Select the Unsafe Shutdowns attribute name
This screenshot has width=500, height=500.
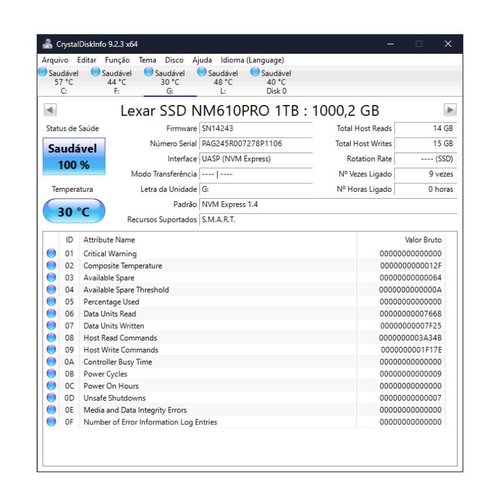[x=114, y=398]
